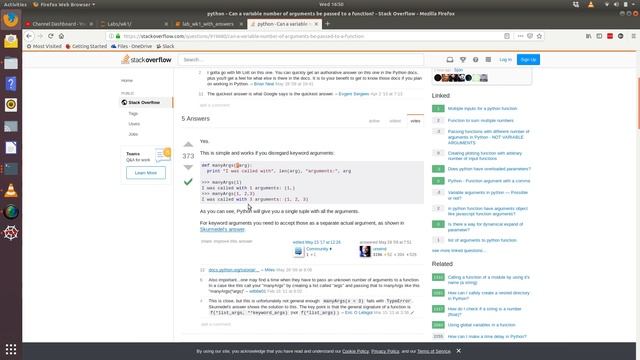Open Files from the Ubuntu dock

(x=11, y=63)
